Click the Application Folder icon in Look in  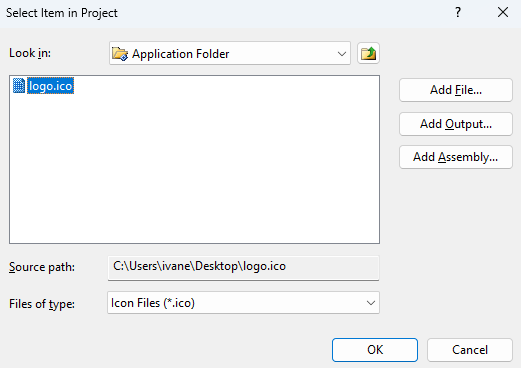[x=120, y=53]
